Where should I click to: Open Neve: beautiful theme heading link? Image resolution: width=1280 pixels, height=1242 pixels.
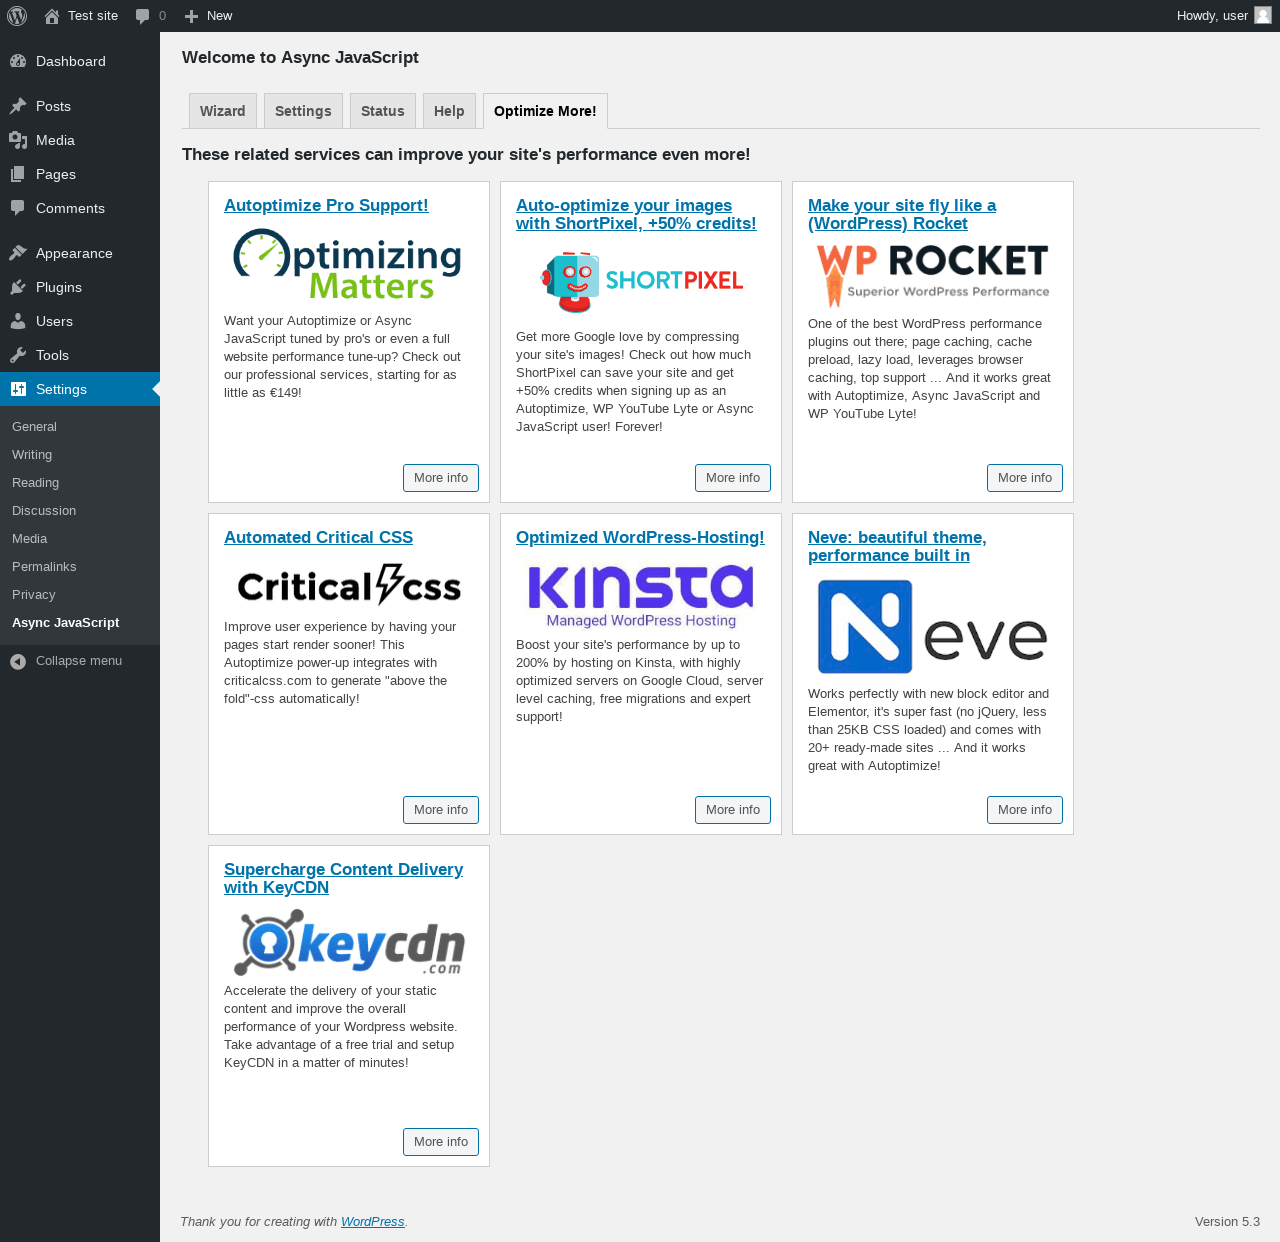pos(897,546)
